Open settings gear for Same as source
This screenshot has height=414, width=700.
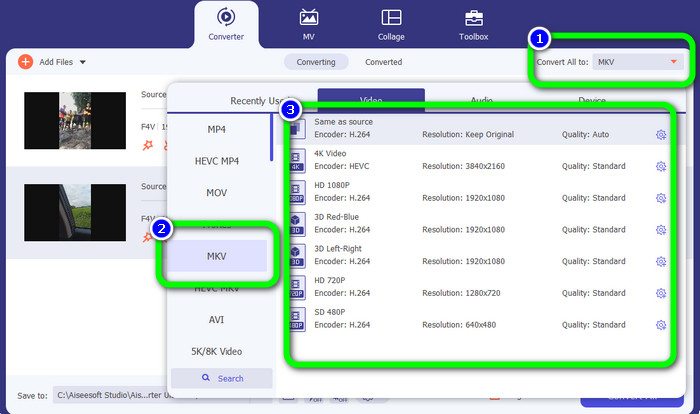[x=660, y=135]
